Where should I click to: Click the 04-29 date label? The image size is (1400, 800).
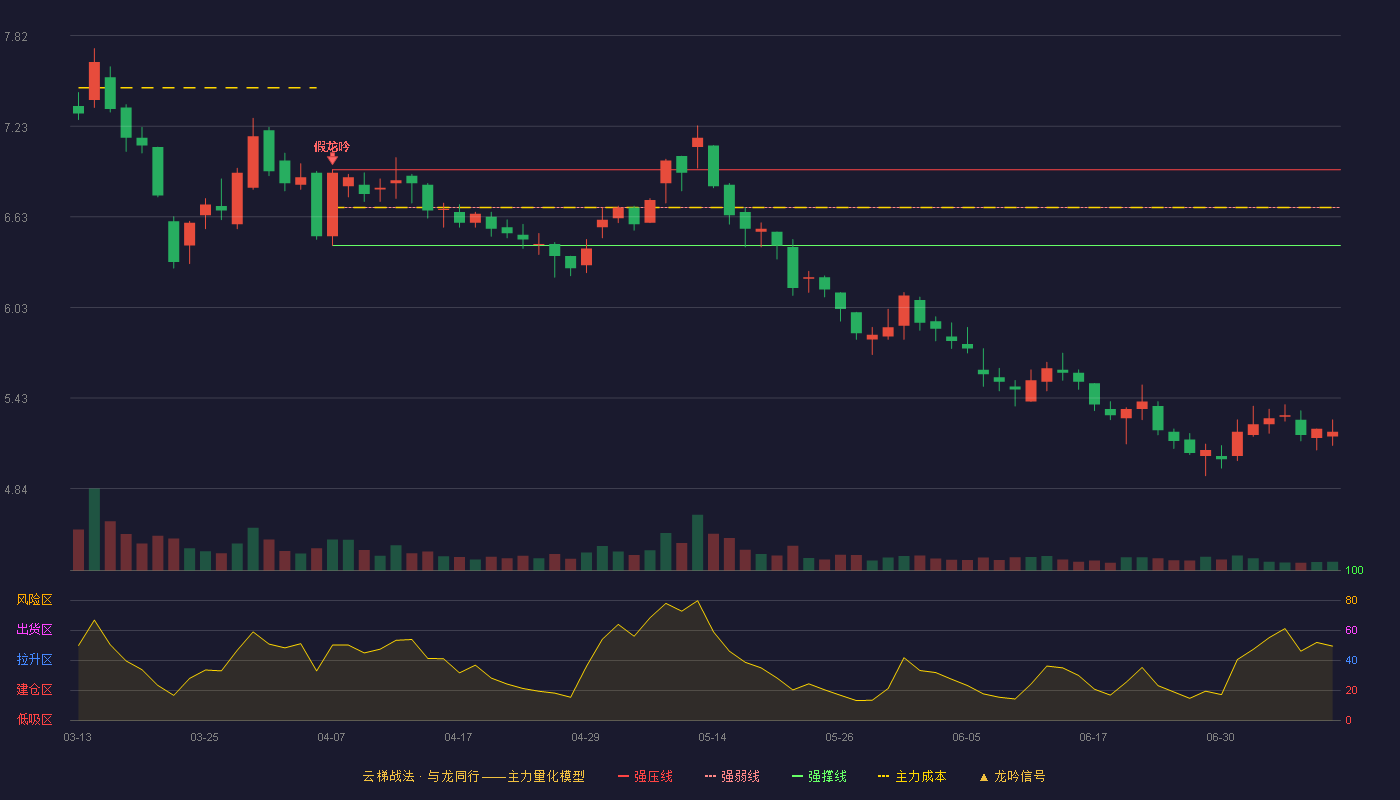(x=585, y=737)
